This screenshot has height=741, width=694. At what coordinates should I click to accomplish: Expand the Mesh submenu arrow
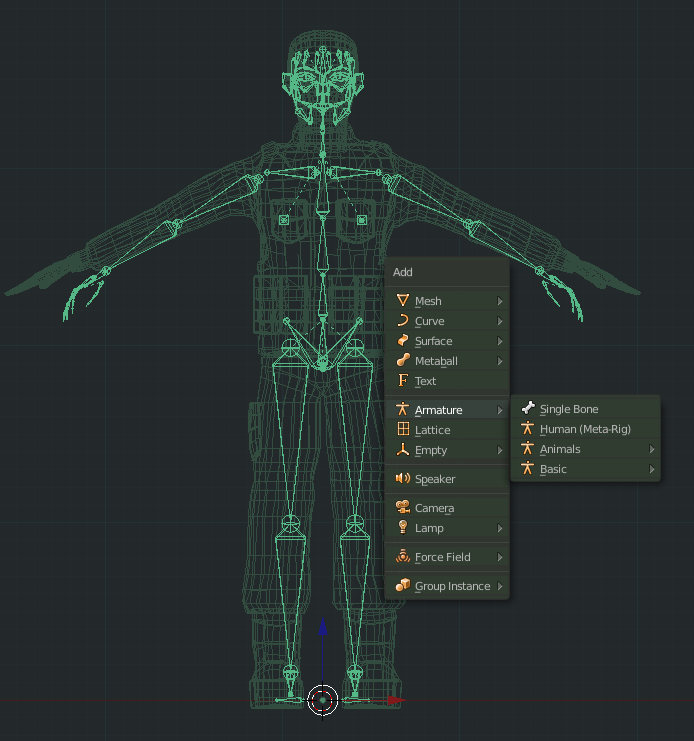[500, 301]
